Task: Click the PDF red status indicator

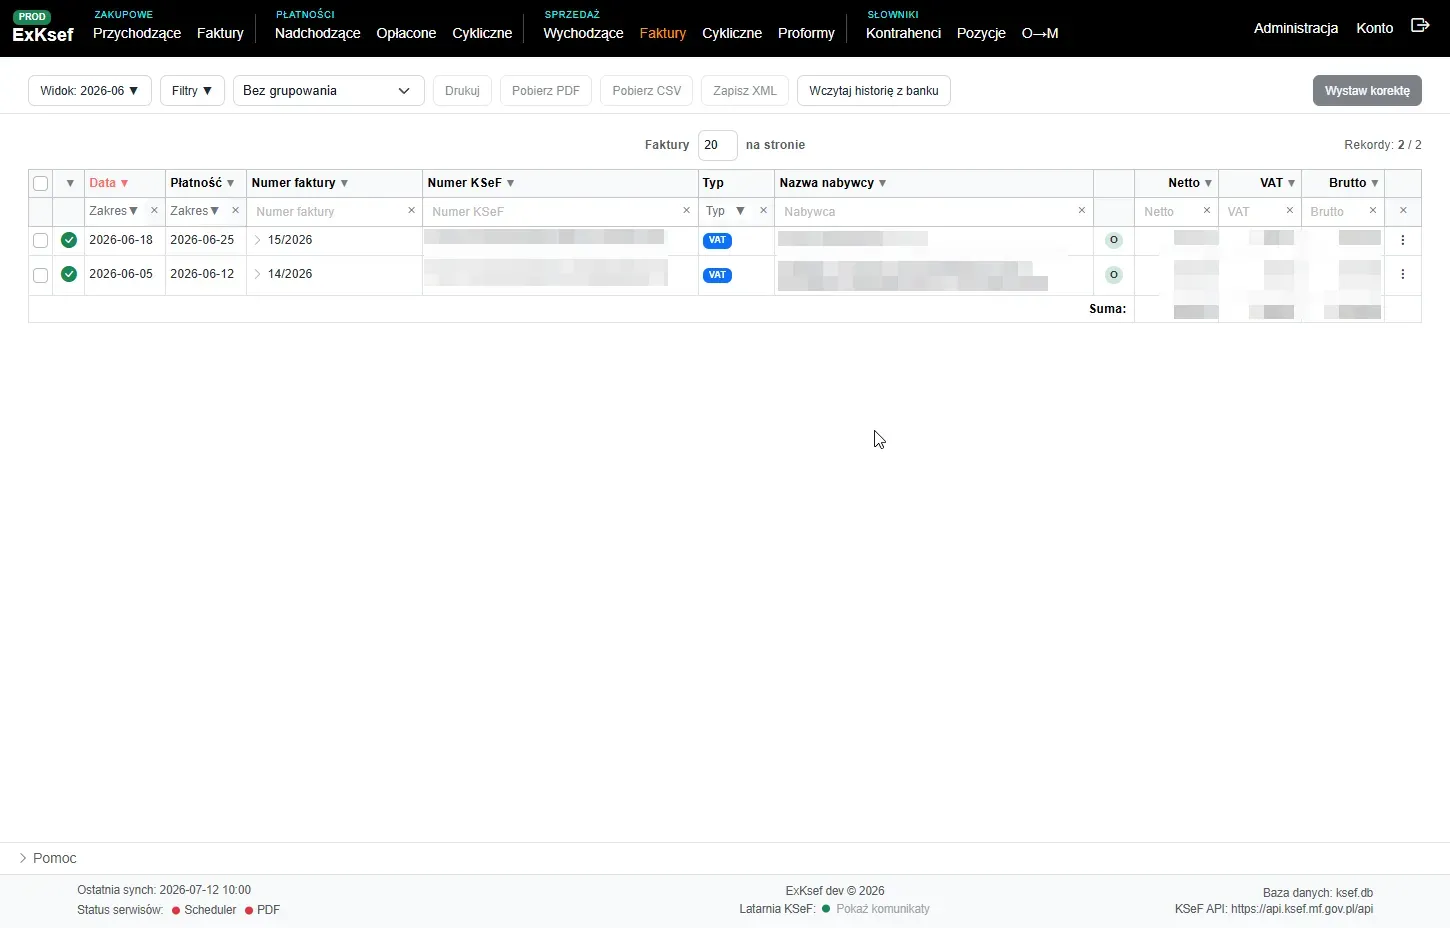Action: [249, 910]
